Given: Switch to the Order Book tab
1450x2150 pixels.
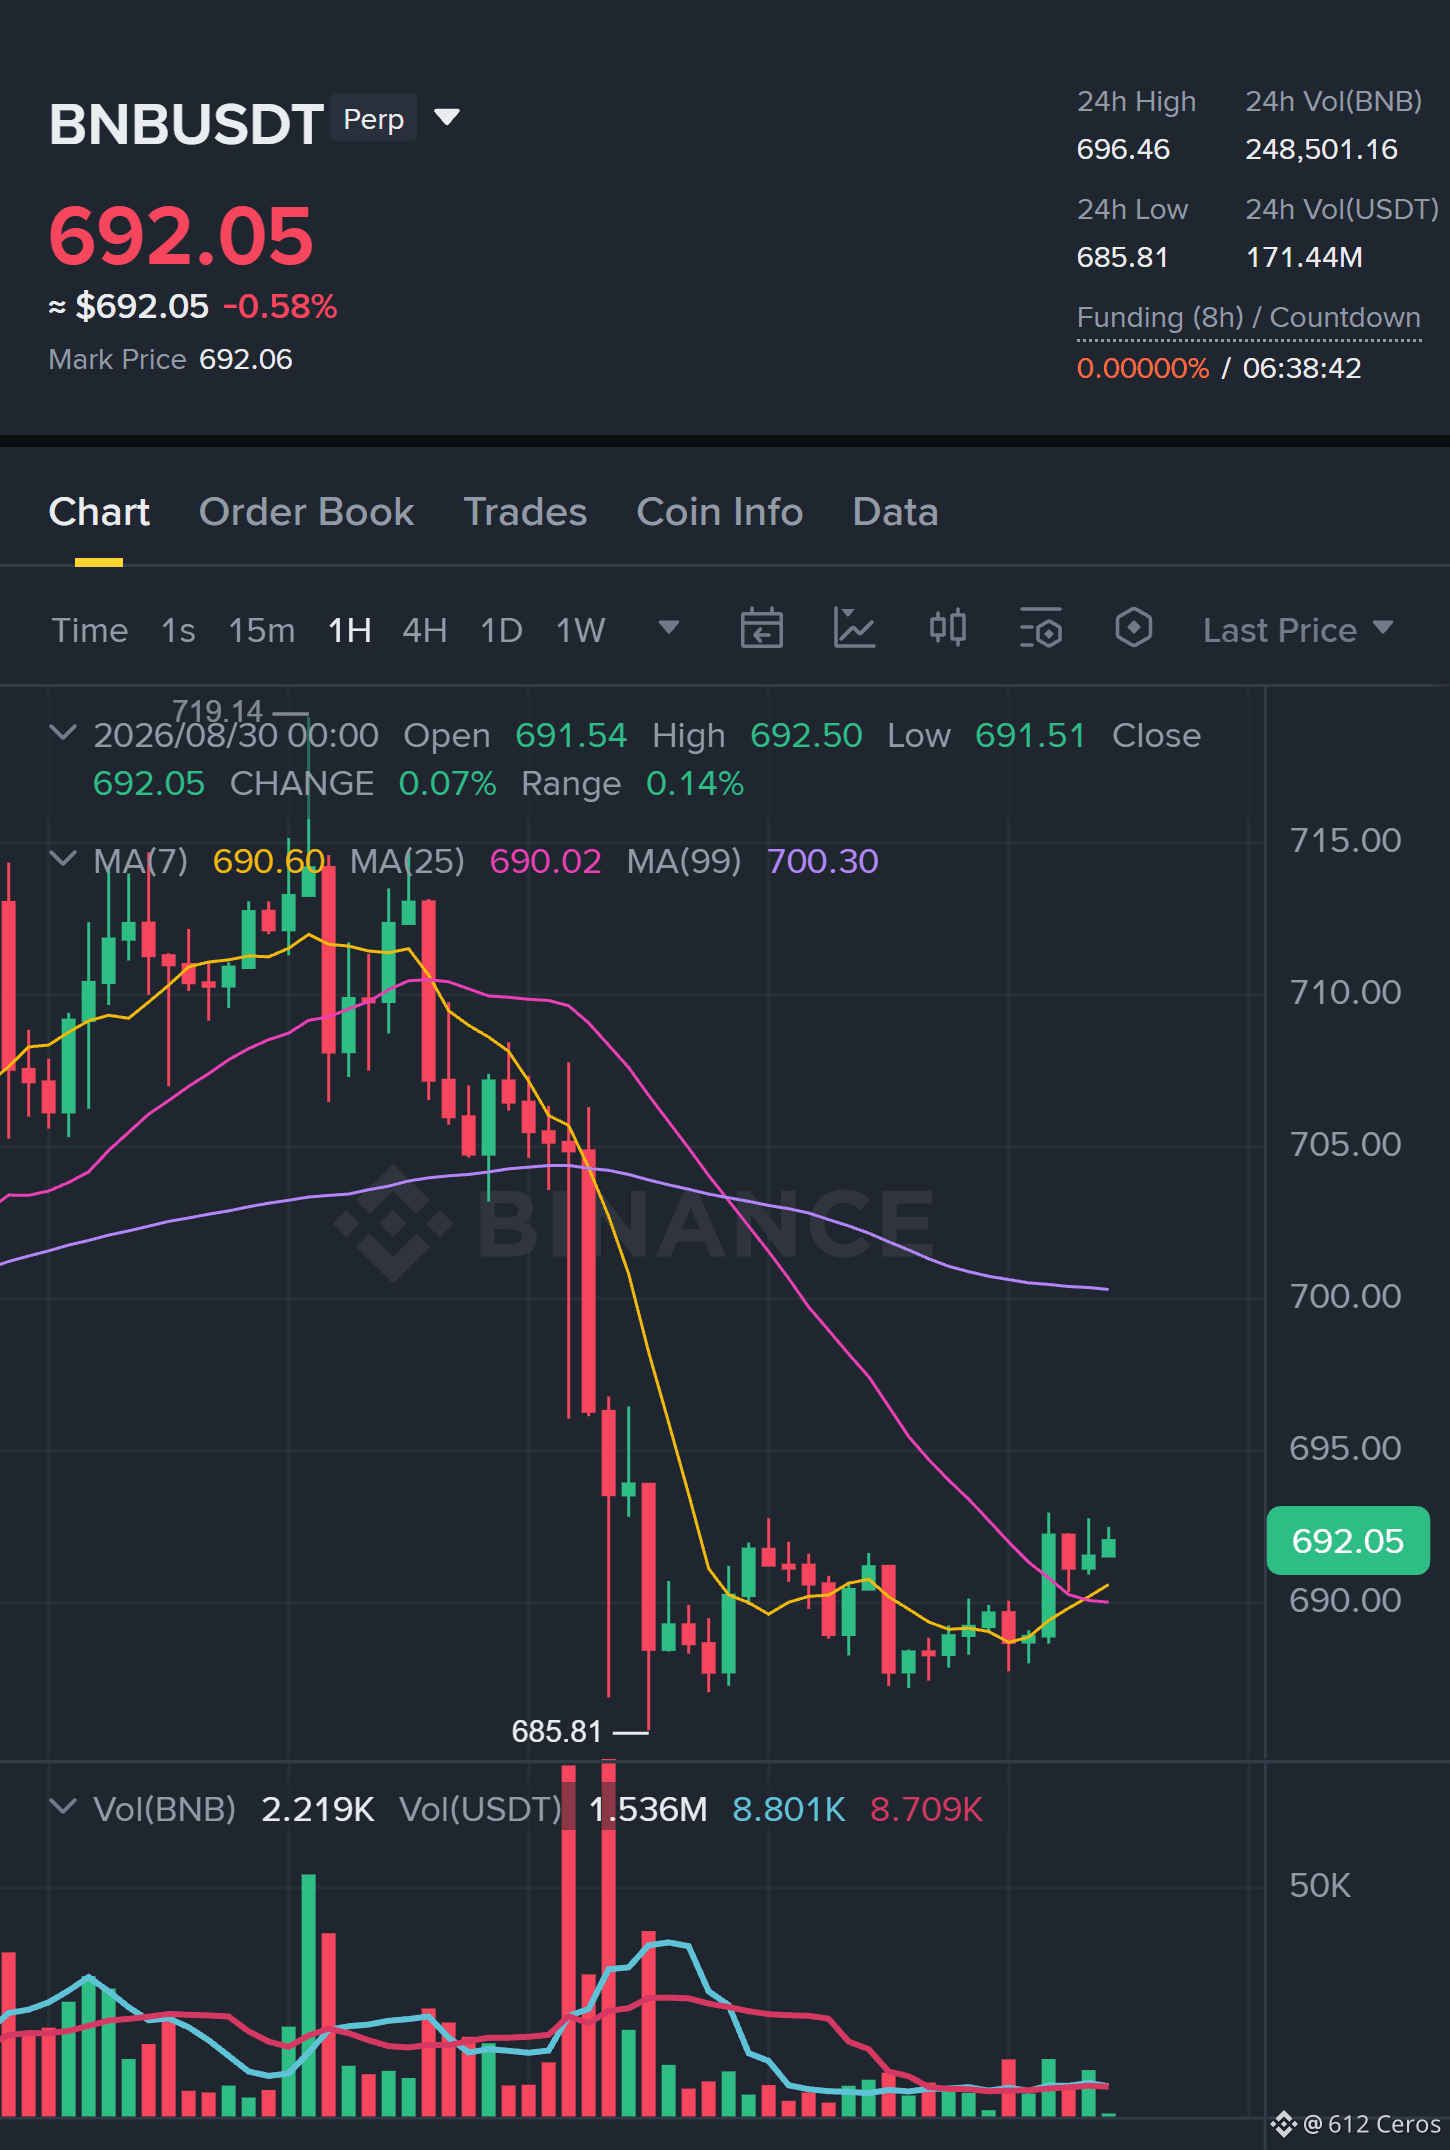Looking at the screenshot, I should (306, 512).
